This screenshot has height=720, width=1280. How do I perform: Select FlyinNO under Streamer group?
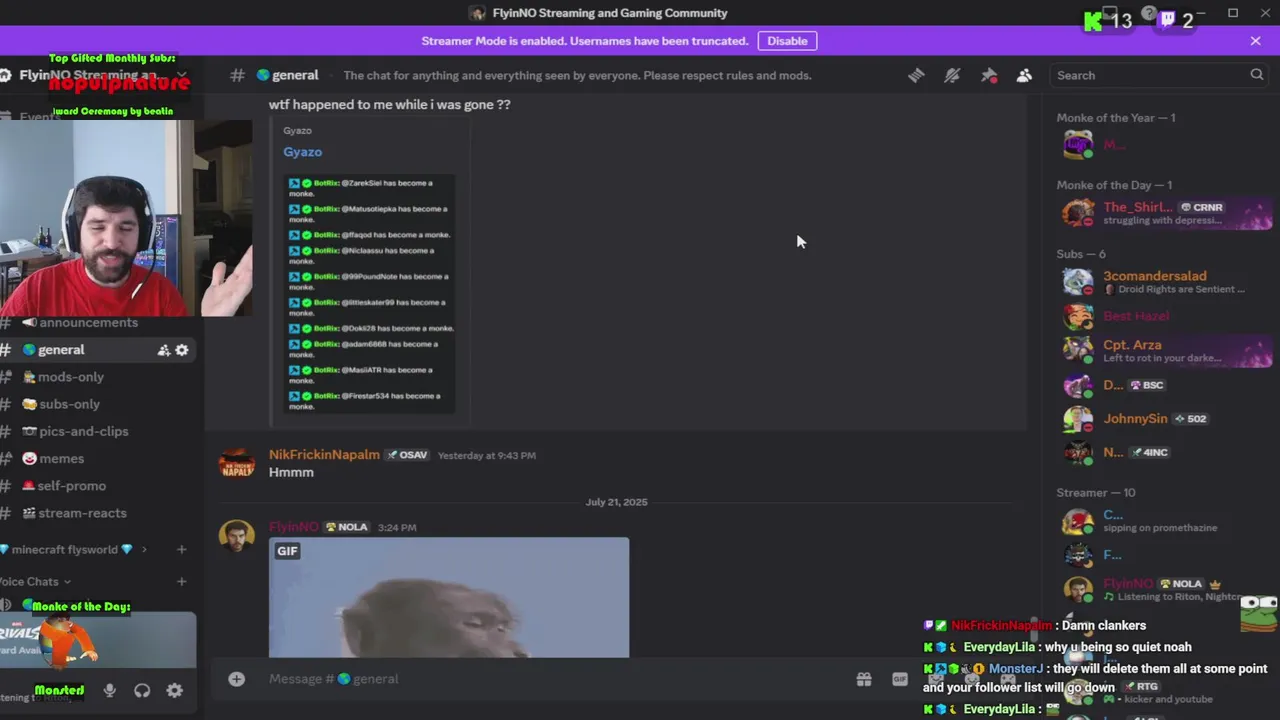coord(1165,589)
